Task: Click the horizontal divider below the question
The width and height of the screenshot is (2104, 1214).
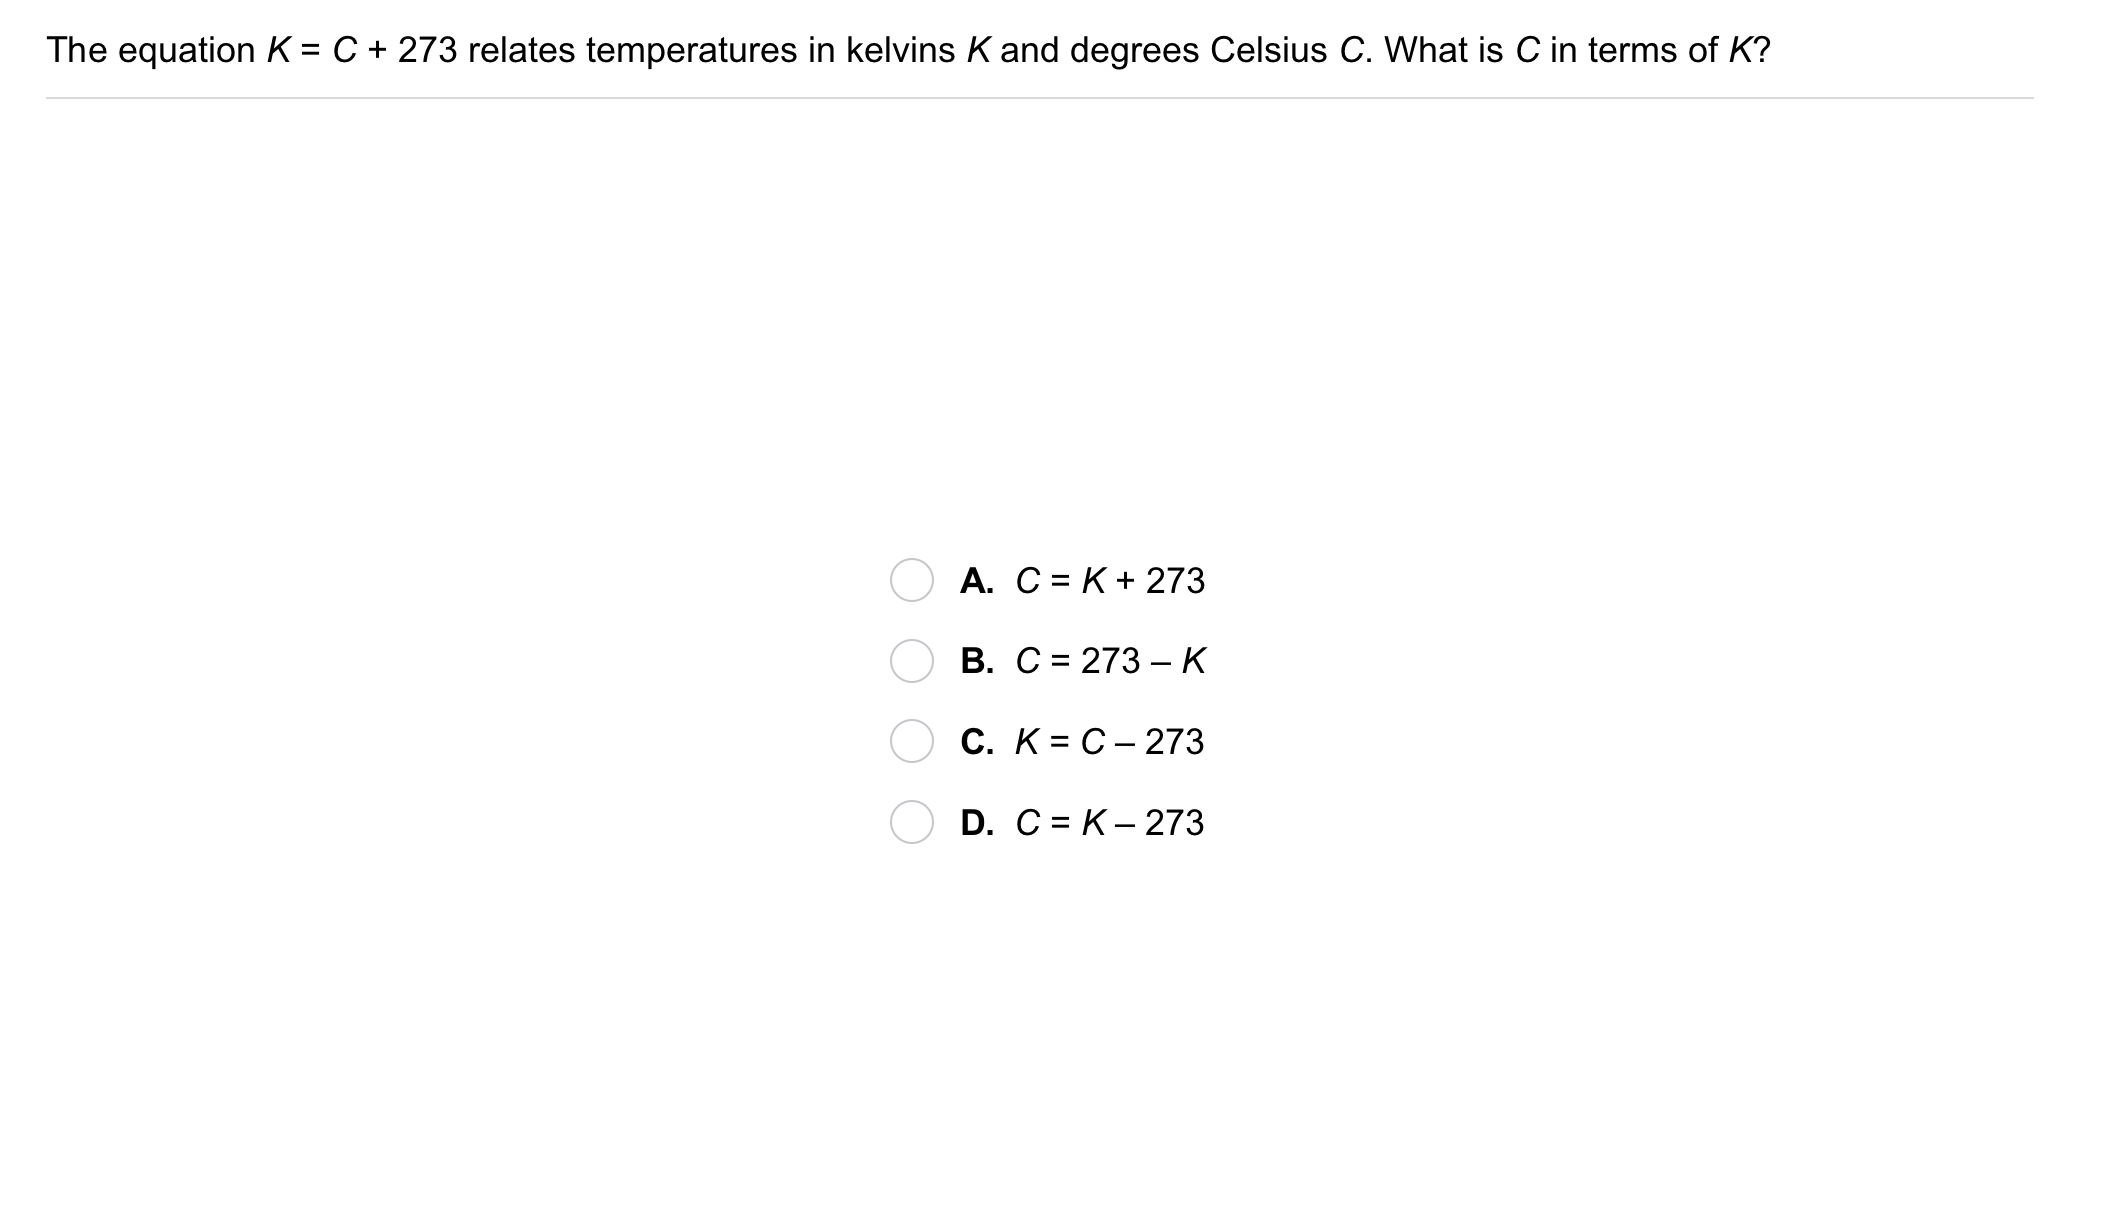Action: (x=1039, y=98)
